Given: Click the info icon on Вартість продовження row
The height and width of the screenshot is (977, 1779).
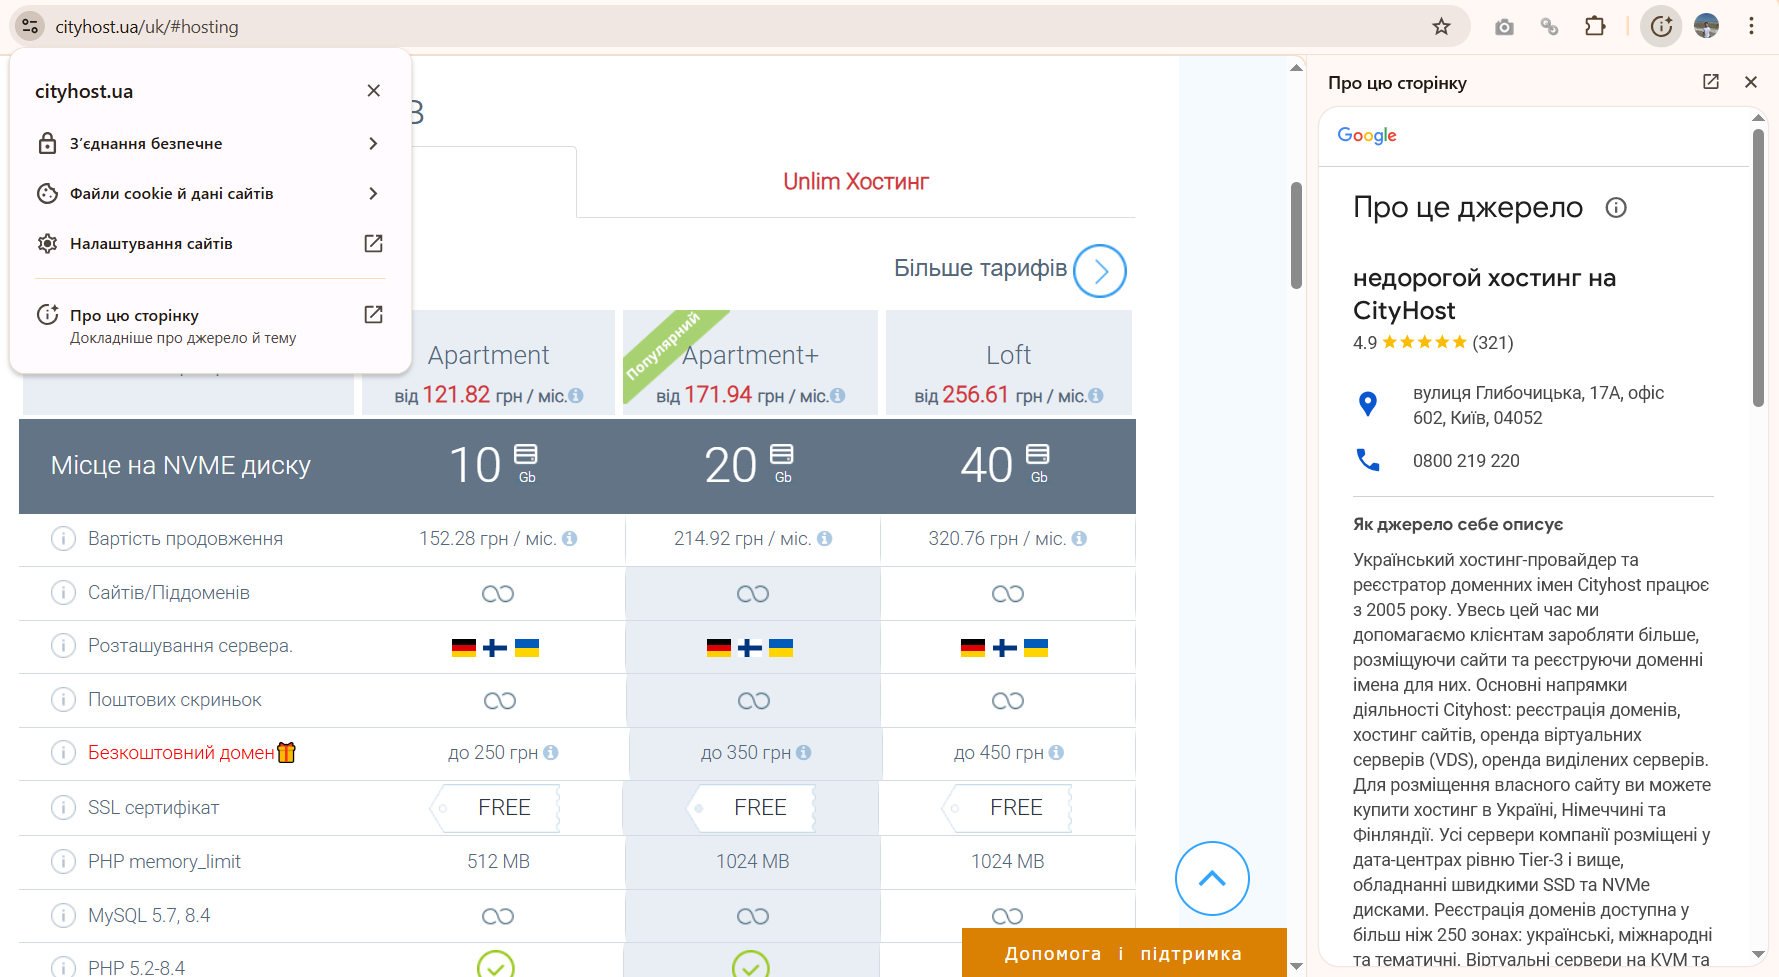Looking at the screenshot, I should click(63, 538).
